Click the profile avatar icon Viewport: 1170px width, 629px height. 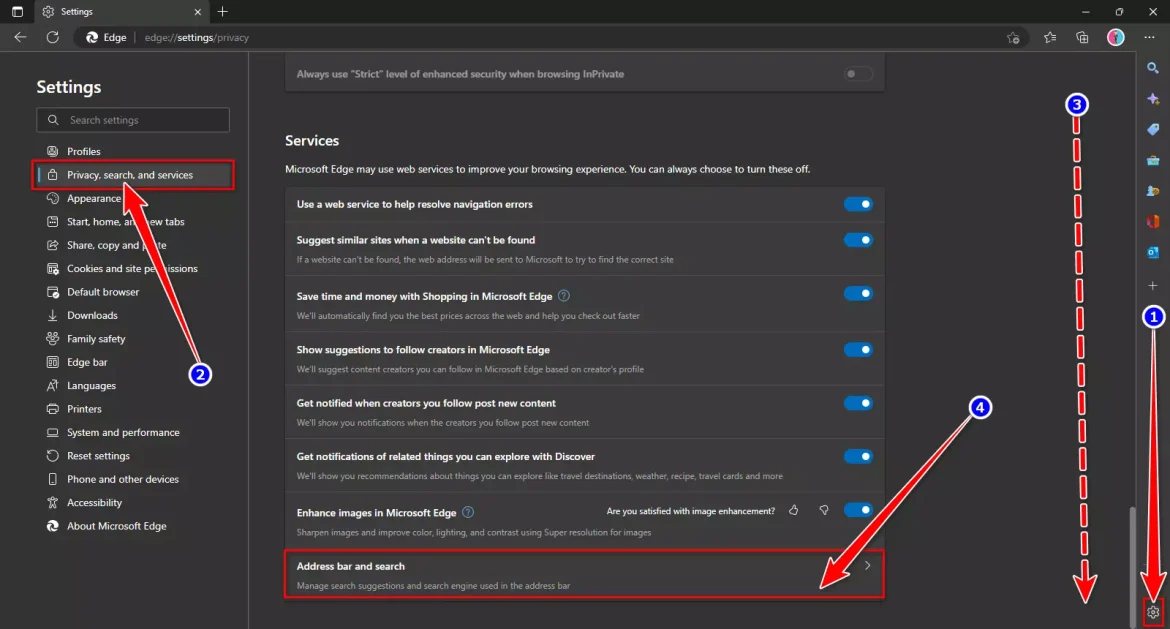1116,37
